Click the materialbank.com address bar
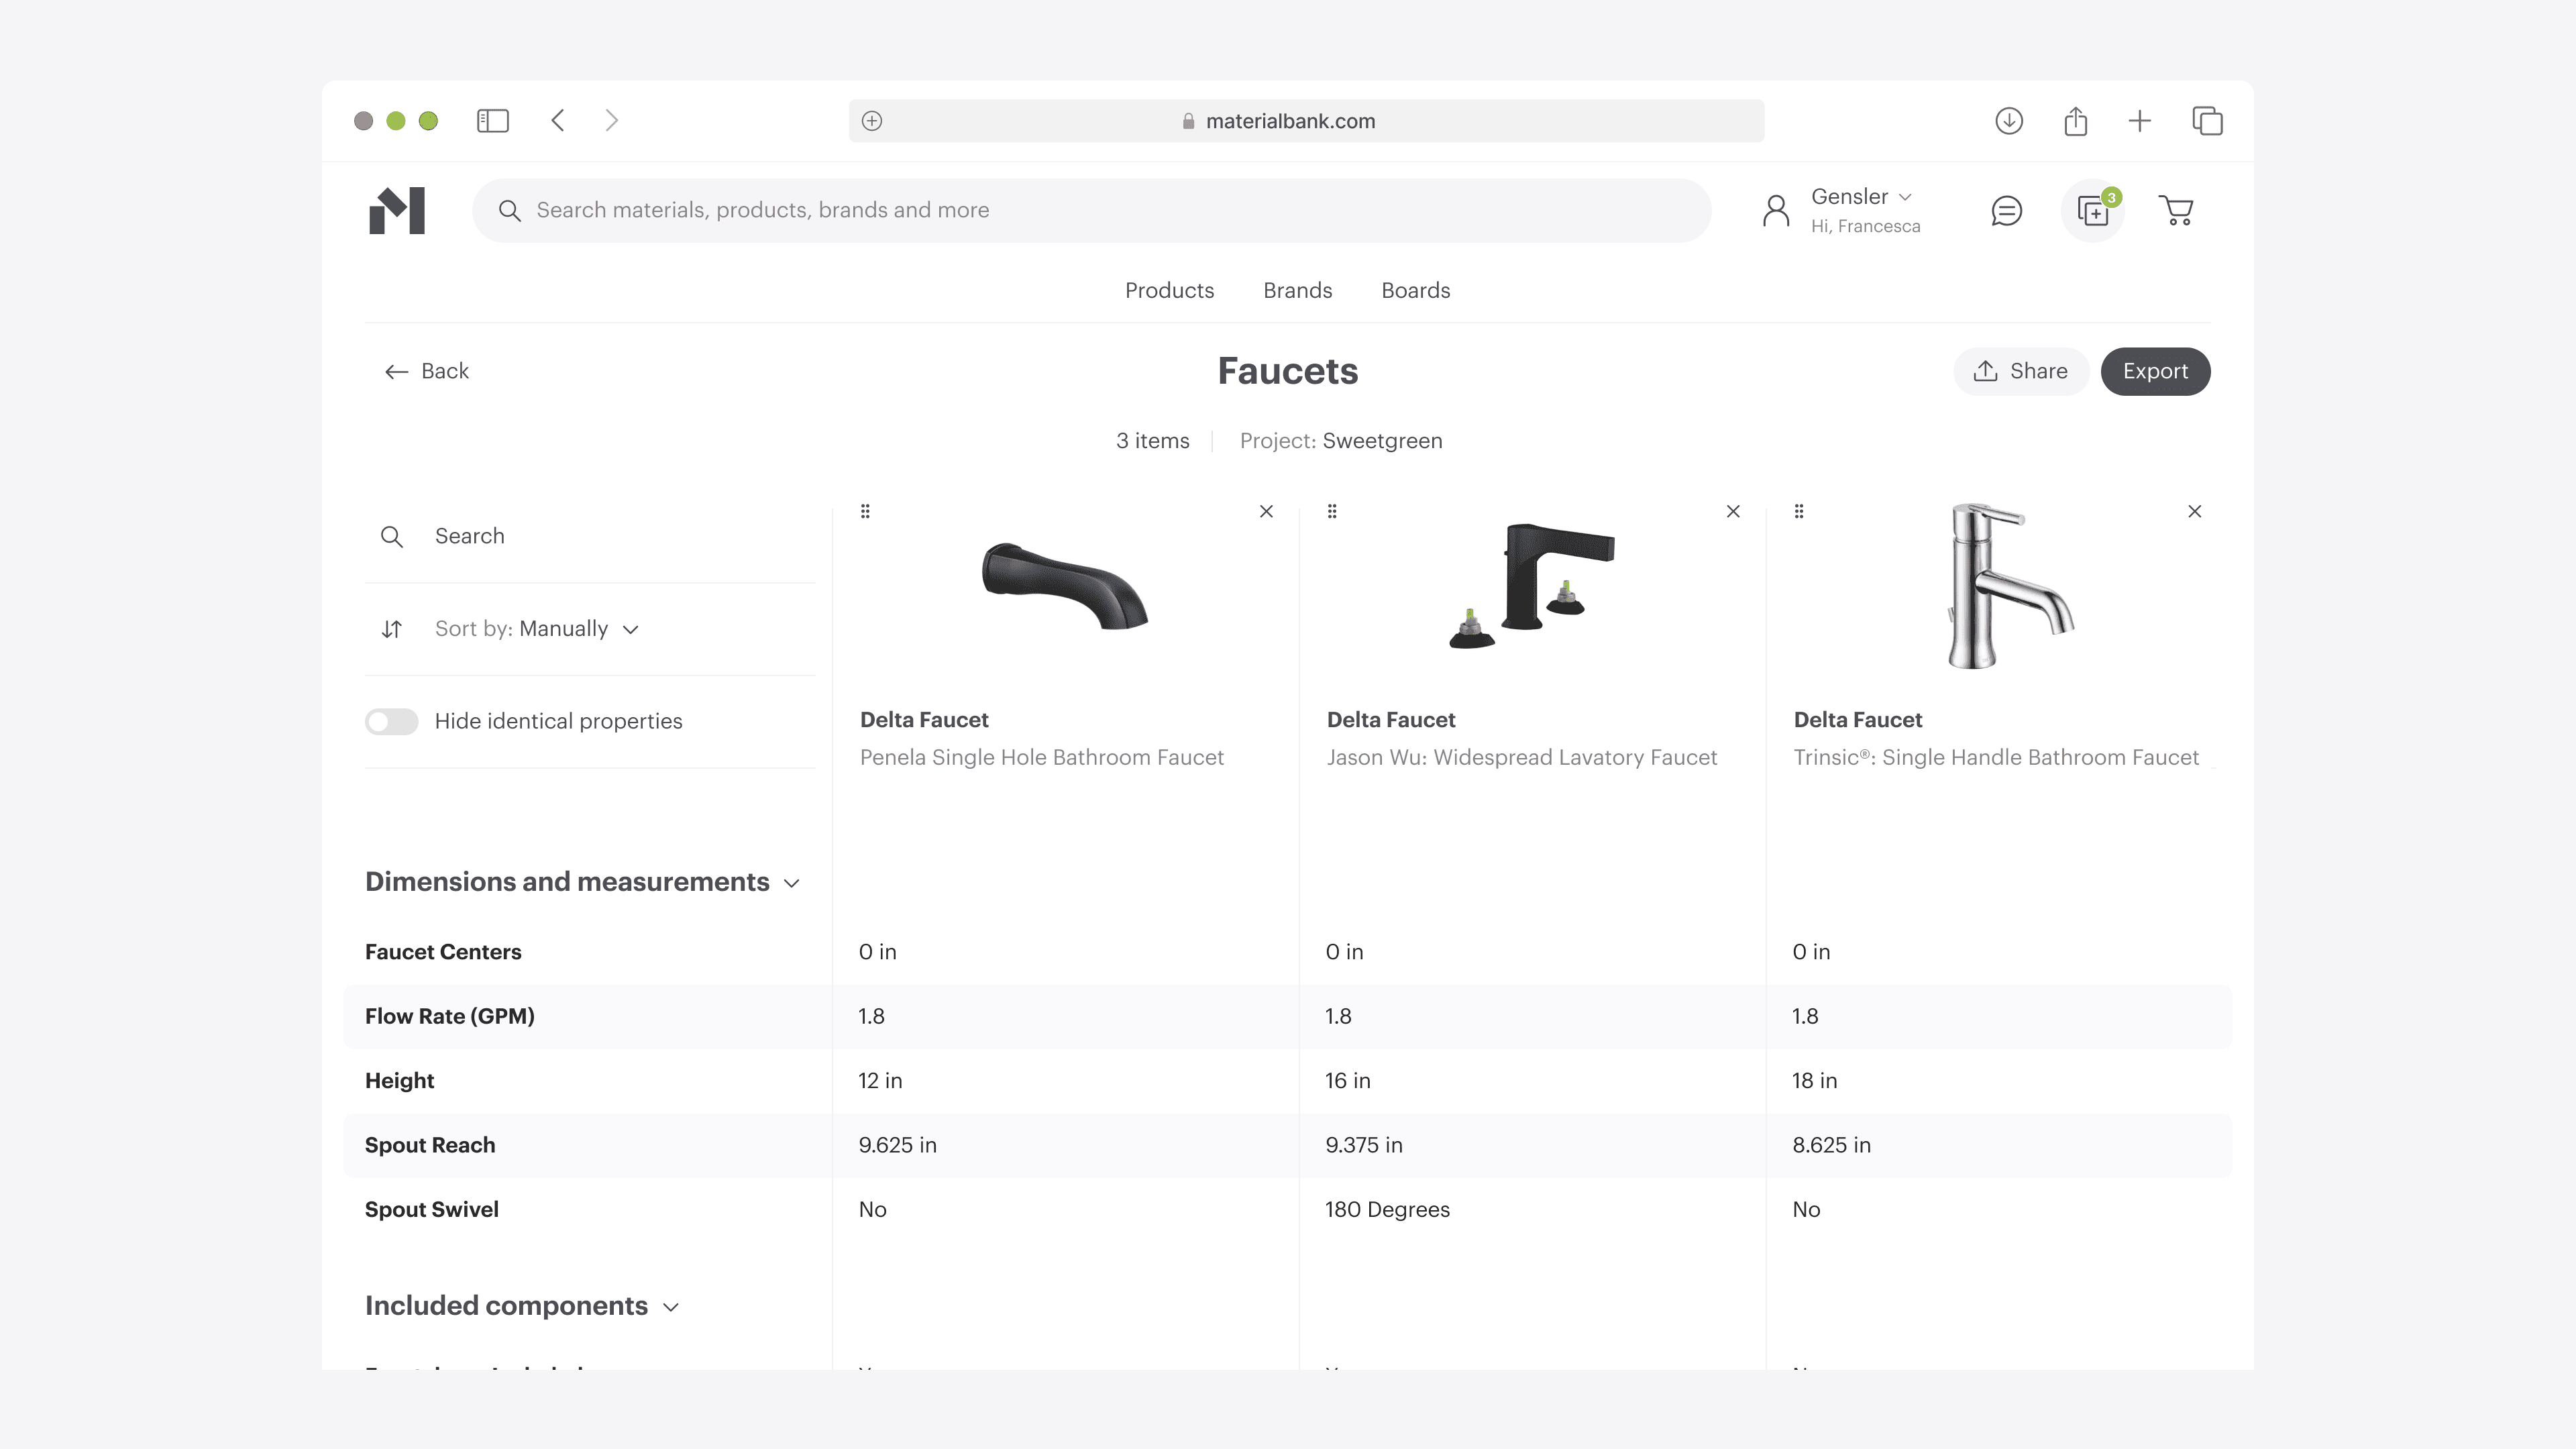The image size is (2576, 1449). click(x=1306, y=121)
